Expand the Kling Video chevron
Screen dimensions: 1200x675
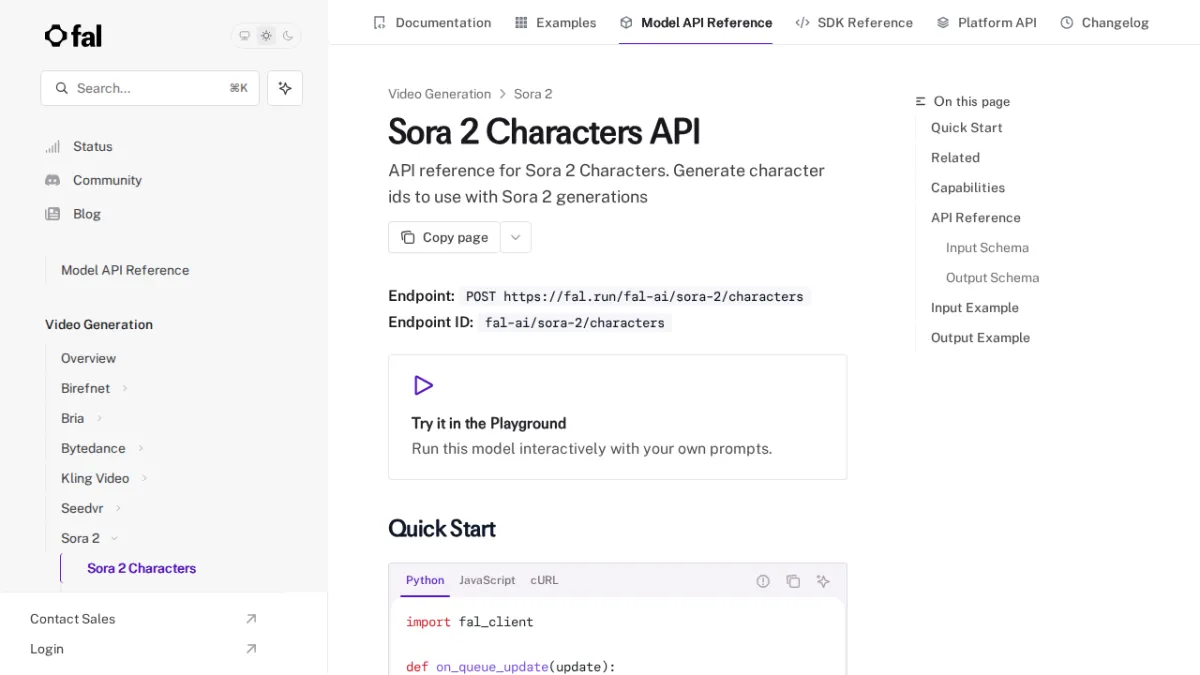click(144, 478)
